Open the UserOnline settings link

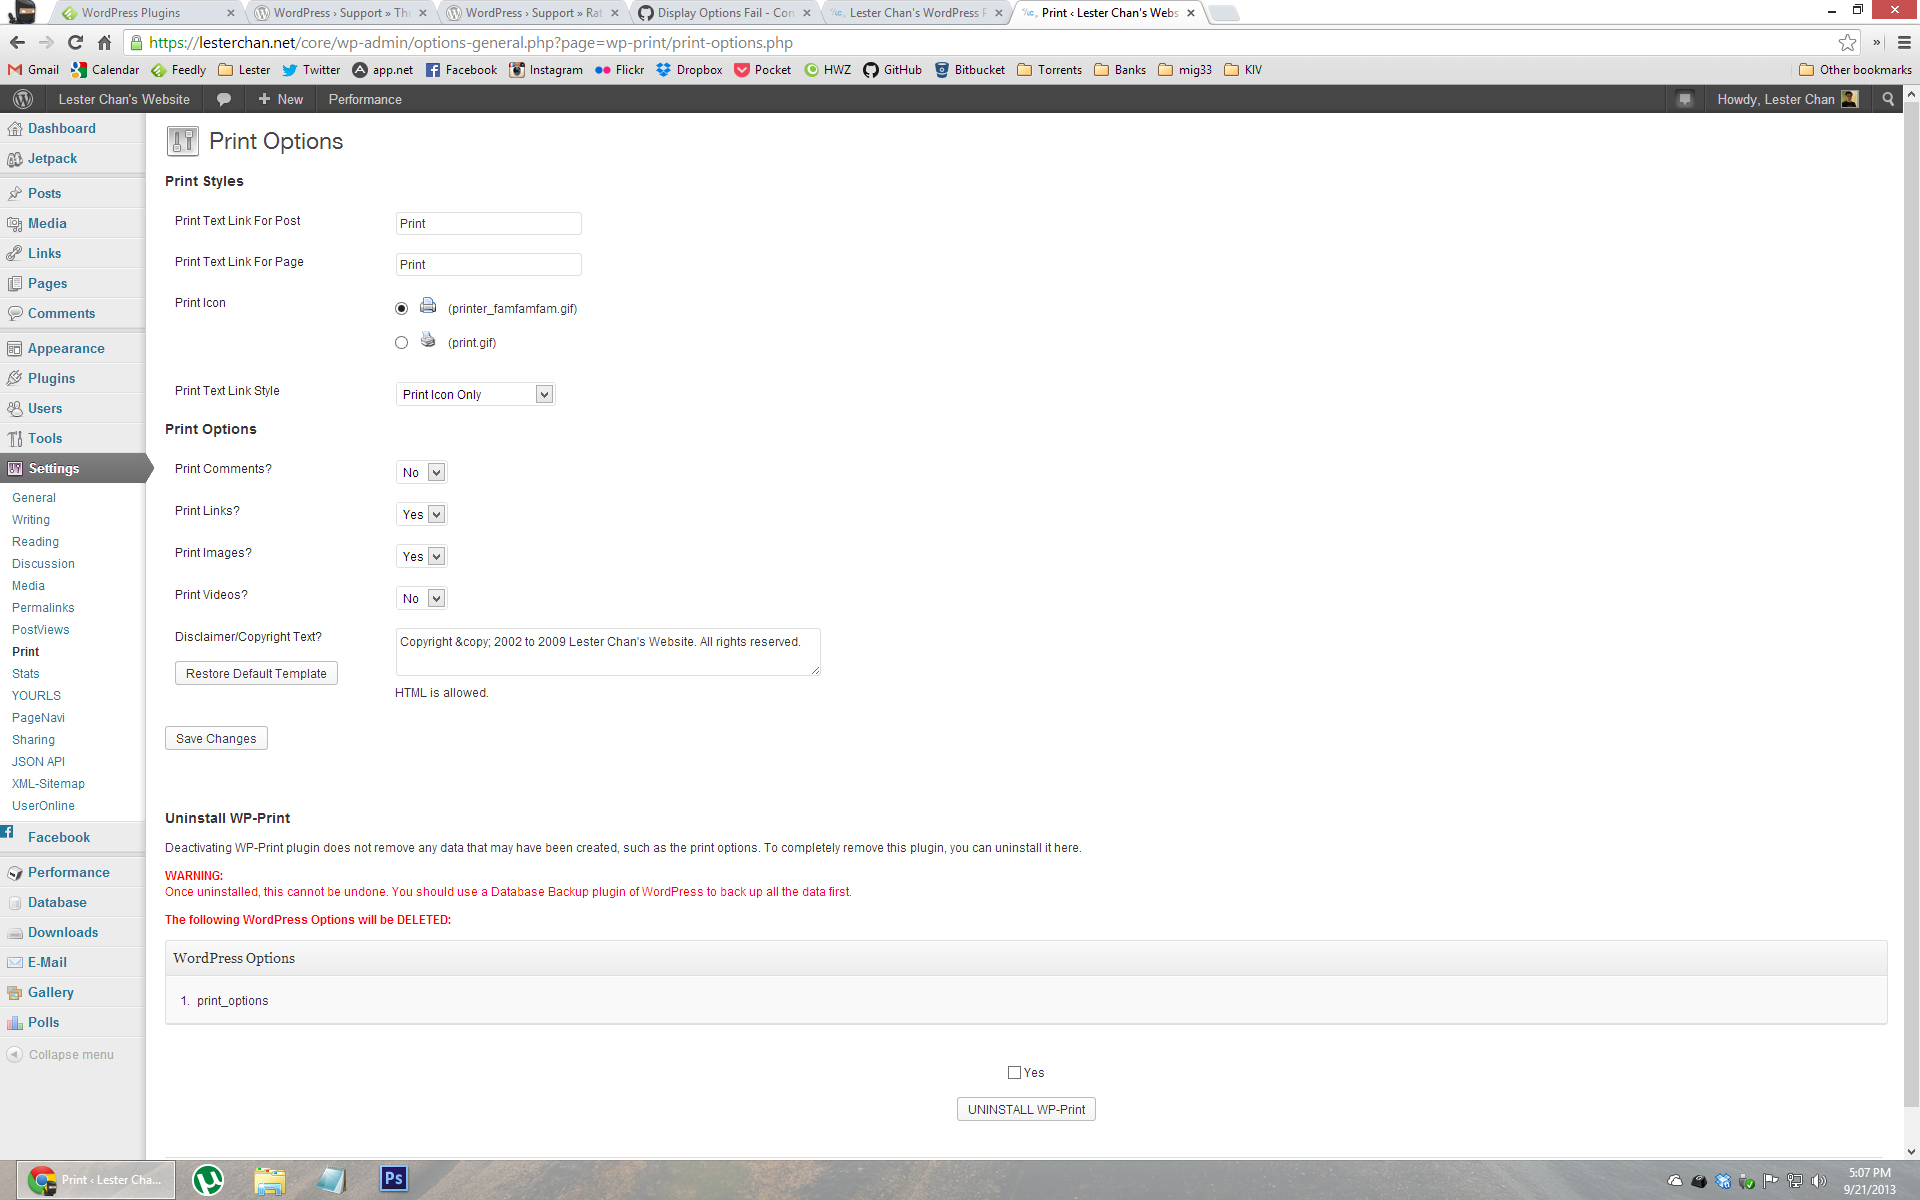coord(43,806)
